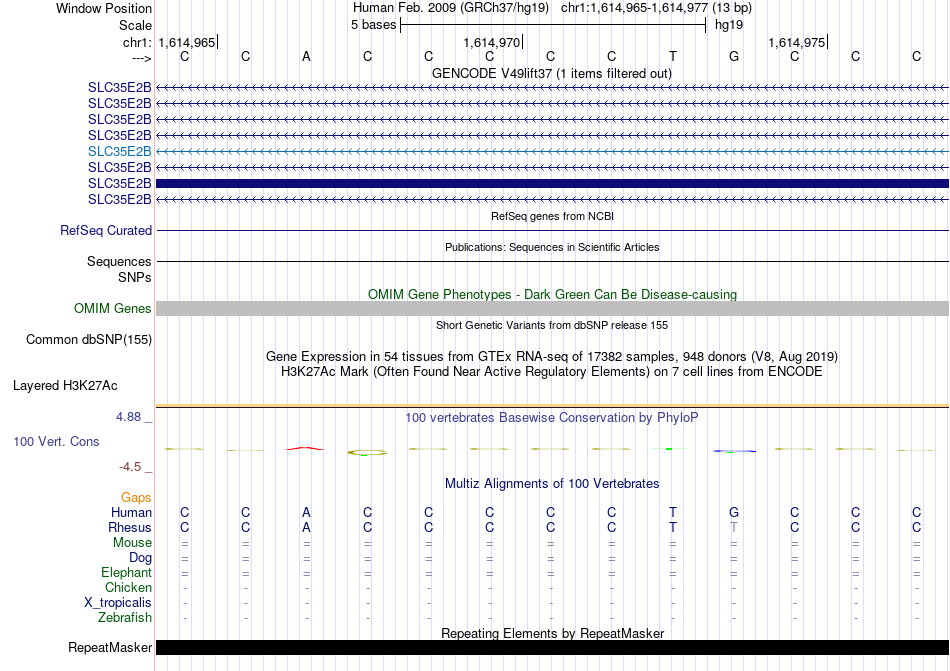Click the "100 Vert. Cons" label
The height and width of the screenshot is (671, 950).
coord(56,441)
